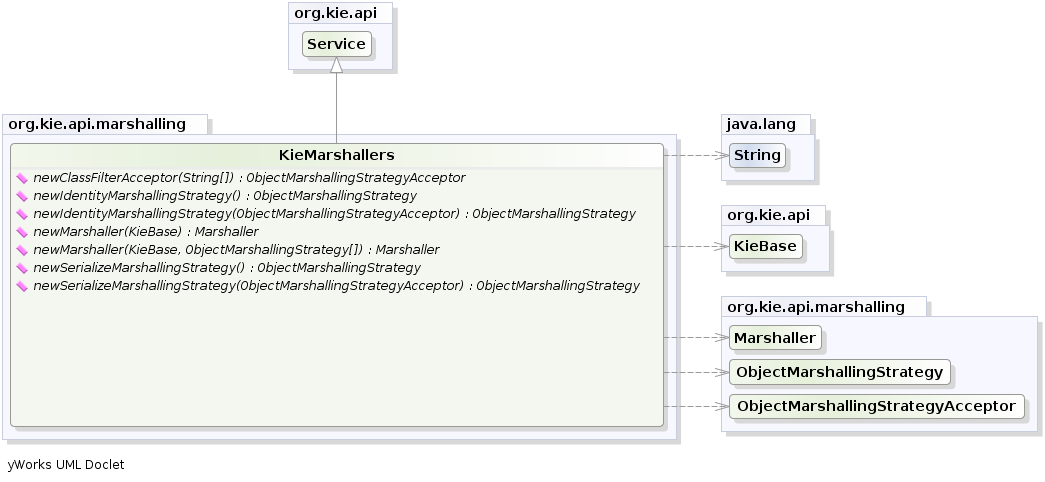Screen dimensions: 1045x482
Task: Click the dependency arrowhead pointing to String
Action: (724, 155)
